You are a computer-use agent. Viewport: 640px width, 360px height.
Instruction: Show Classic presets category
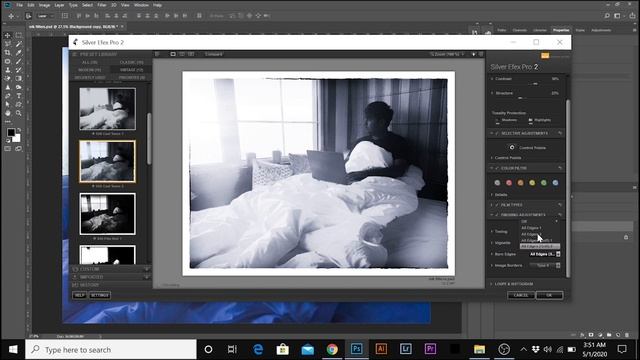coord(131,62)
